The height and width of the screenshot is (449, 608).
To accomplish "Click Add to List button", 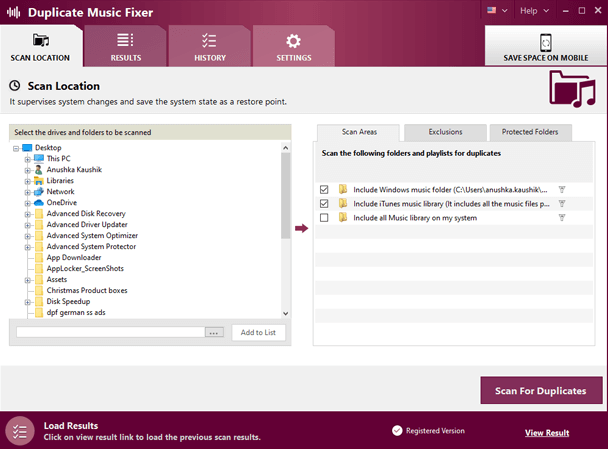I will (x=258, y=332).
